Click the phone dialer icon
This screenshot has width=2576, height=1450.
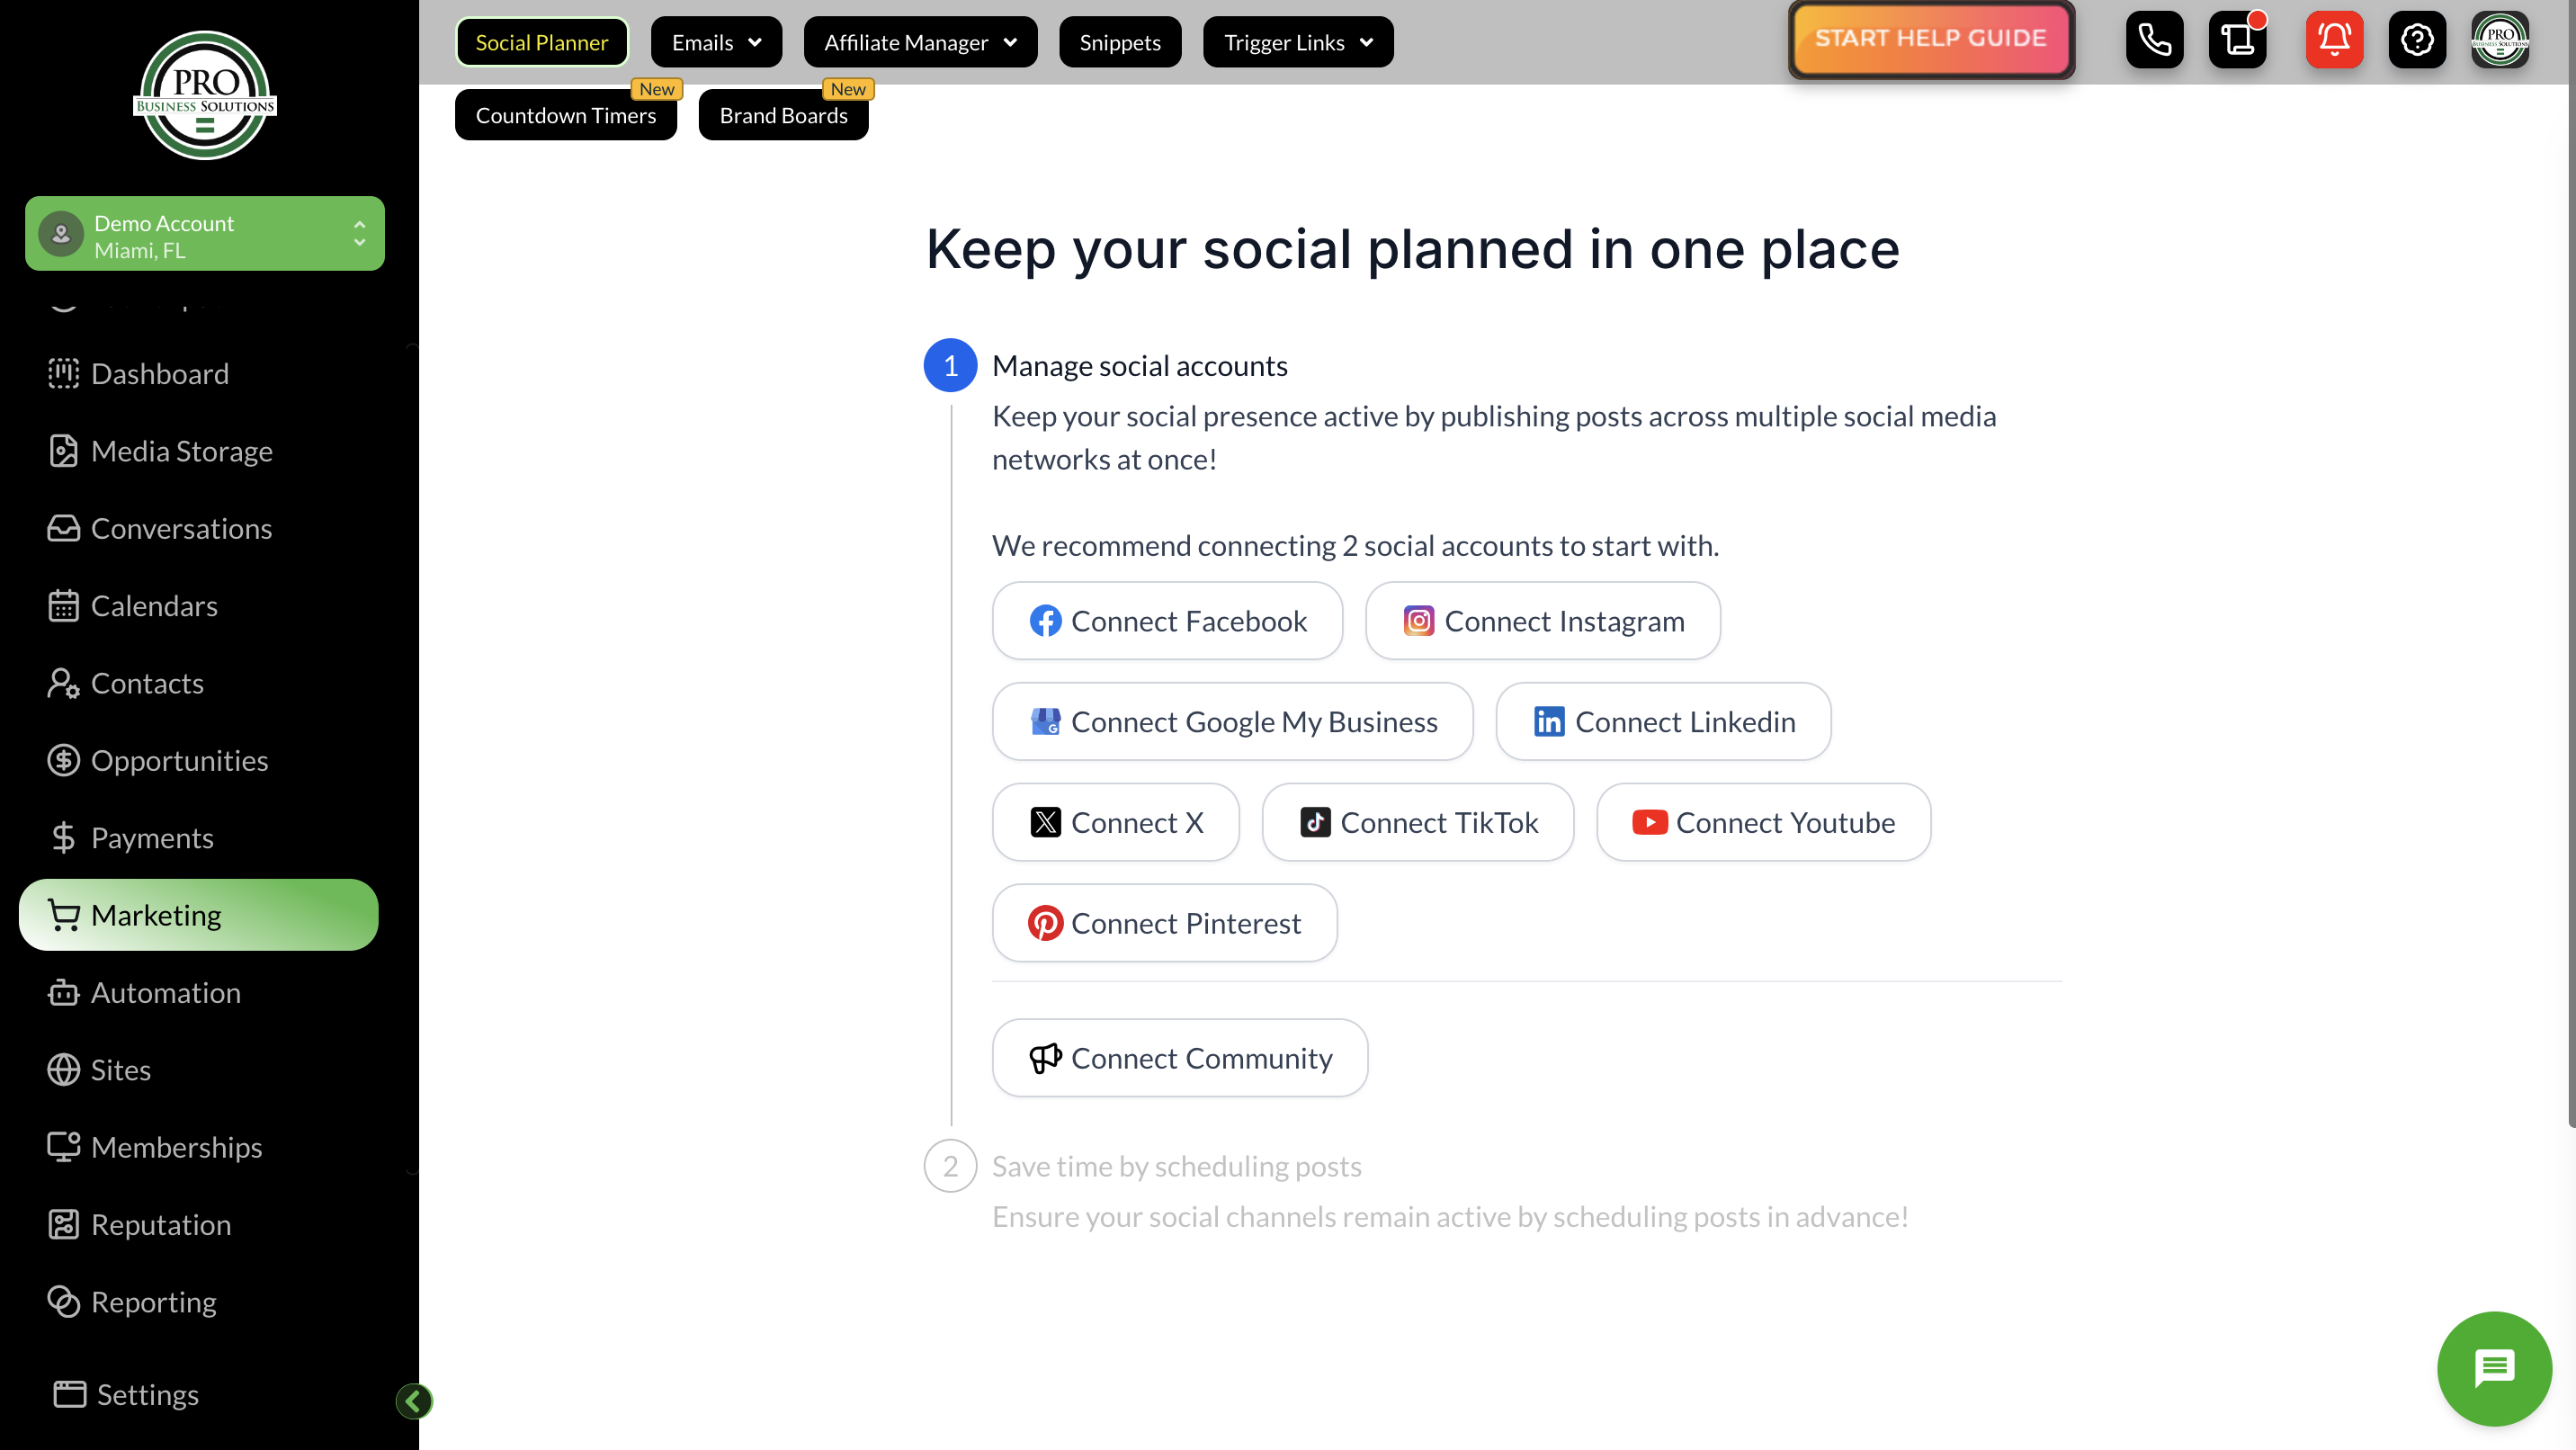(2154, 40)
